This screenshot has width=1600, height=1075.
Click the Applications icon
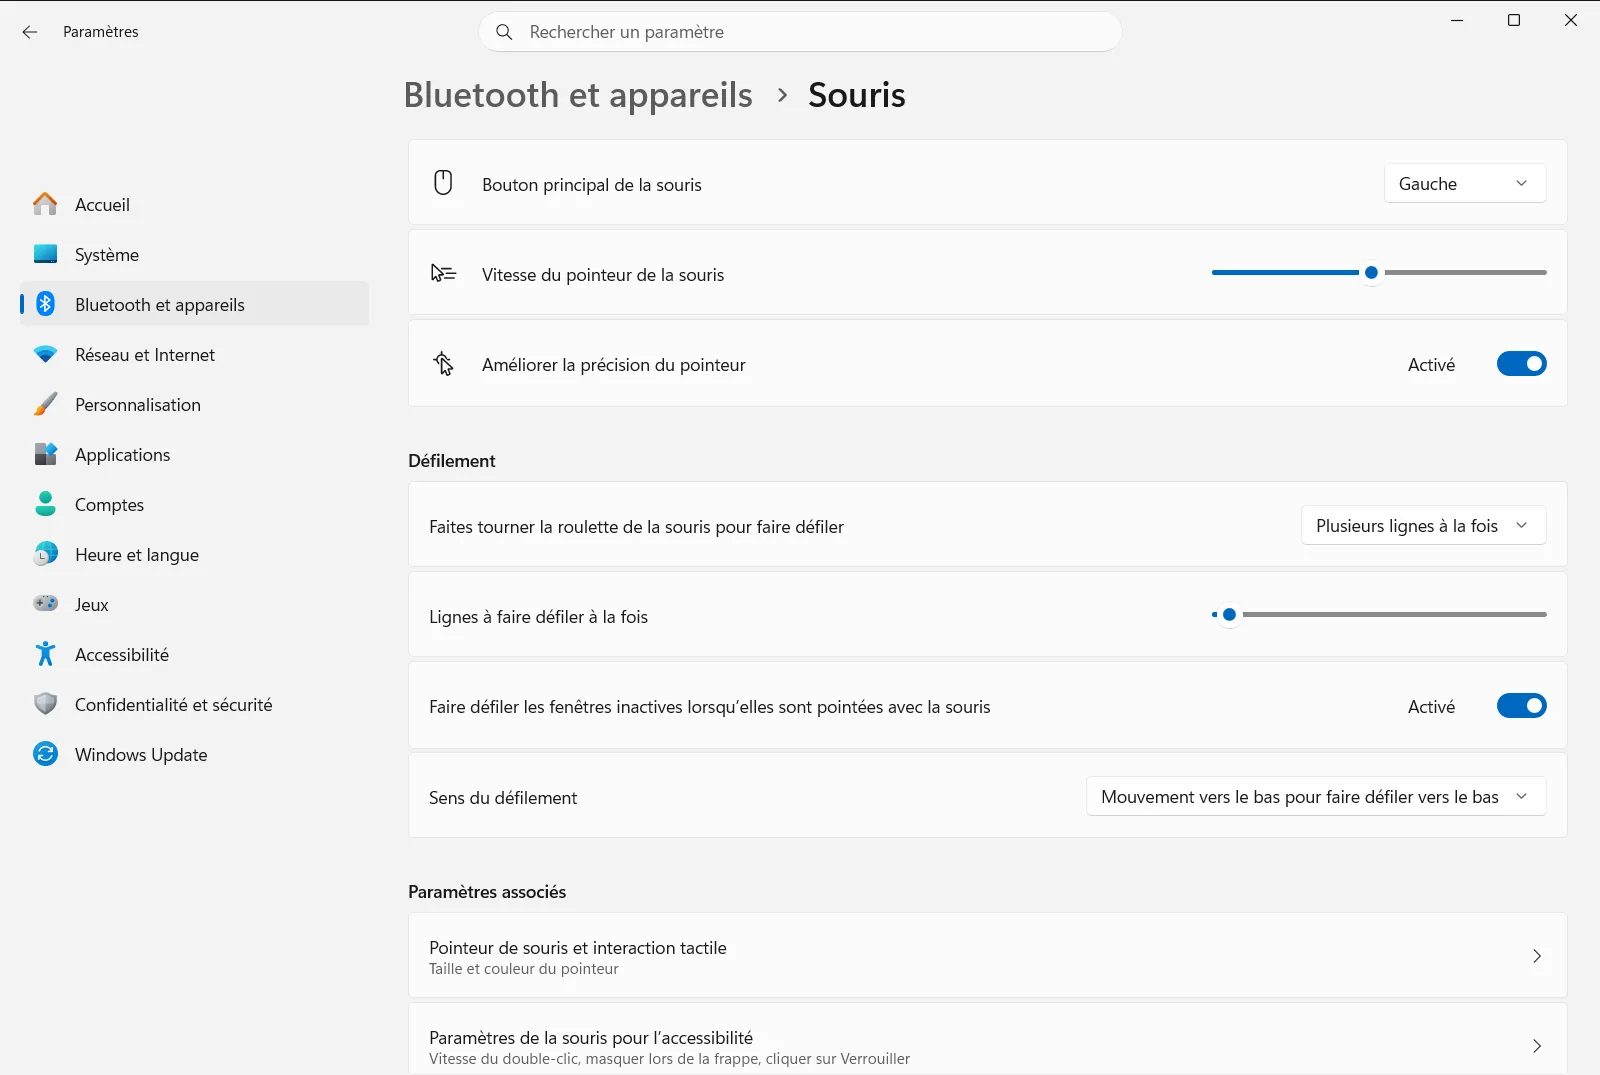click(45, 454)
